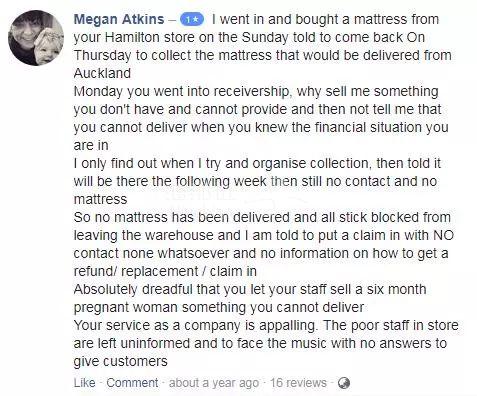Open Megan Atkins' profile picture
Image resolution: width=477 pixels, height=396 pixels.
tap(36, 38)
